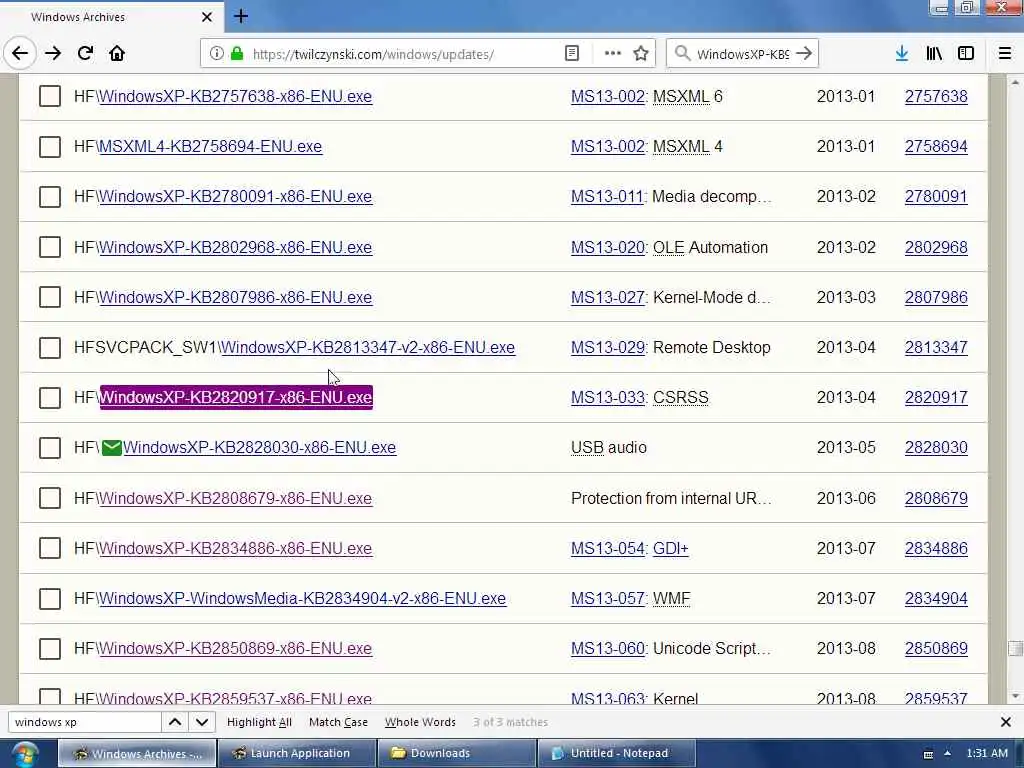Click green envelope icon beside KB2828030
This screenshot has width=1024, height=768.
tap(112, 448)
